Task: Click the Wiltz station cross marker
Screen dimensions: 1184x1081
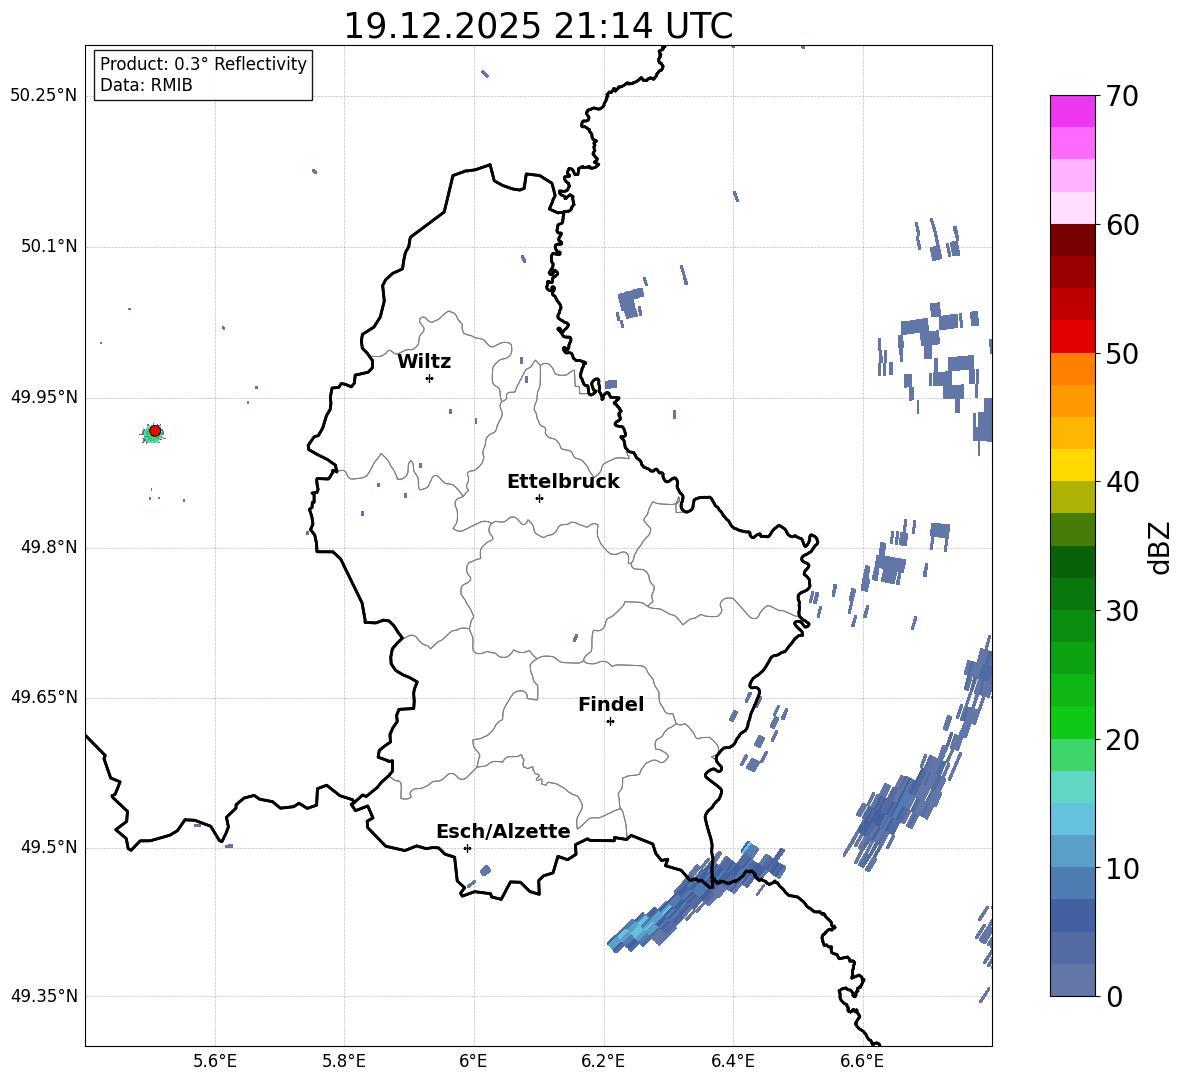Action: 430,378
